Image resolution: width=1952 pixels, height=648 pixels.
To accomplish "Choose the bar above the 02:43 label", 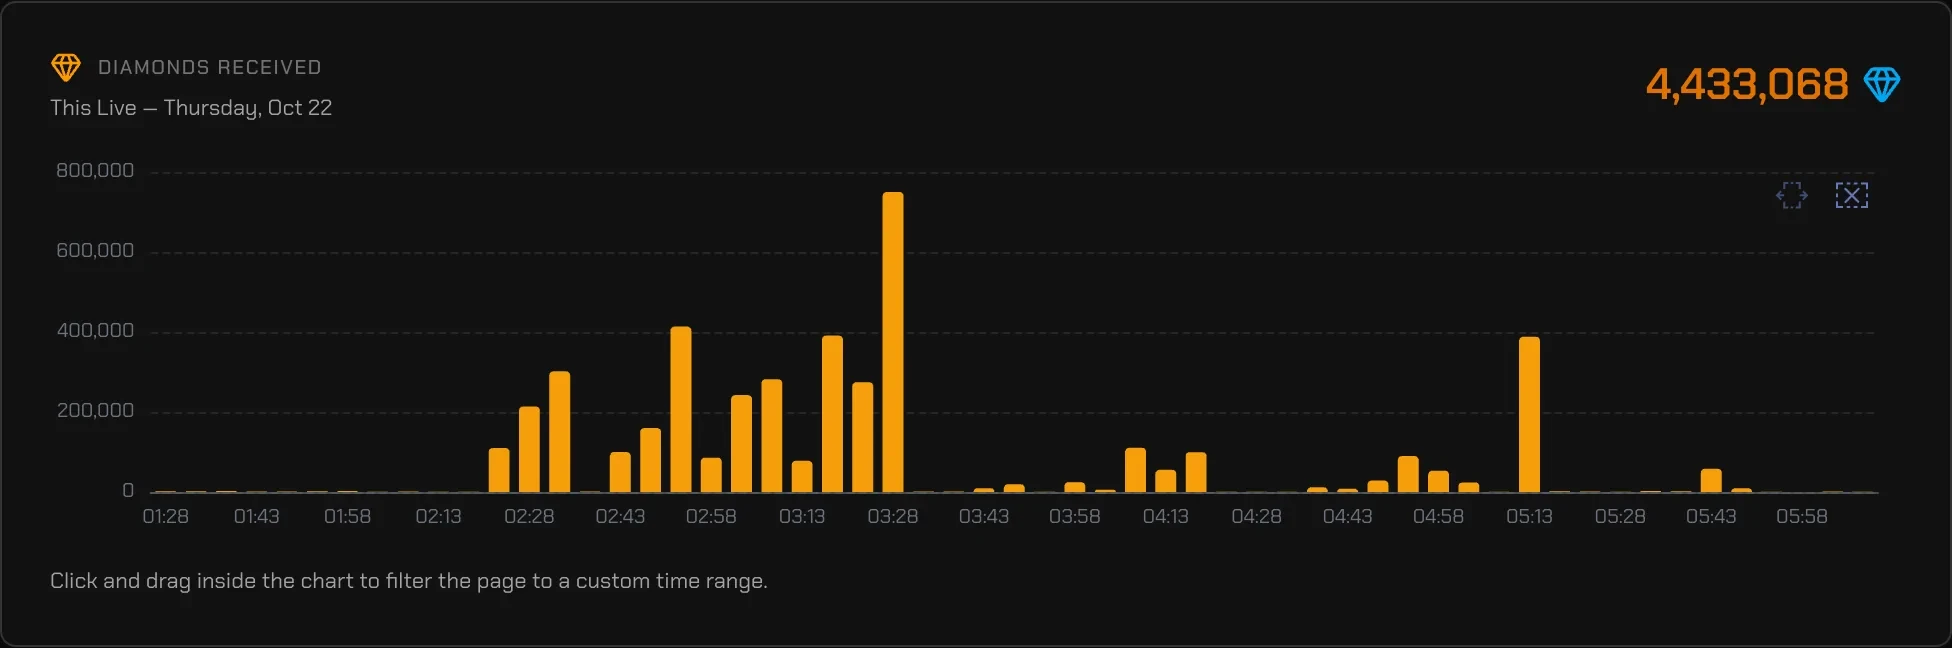I will coord(620,472).
